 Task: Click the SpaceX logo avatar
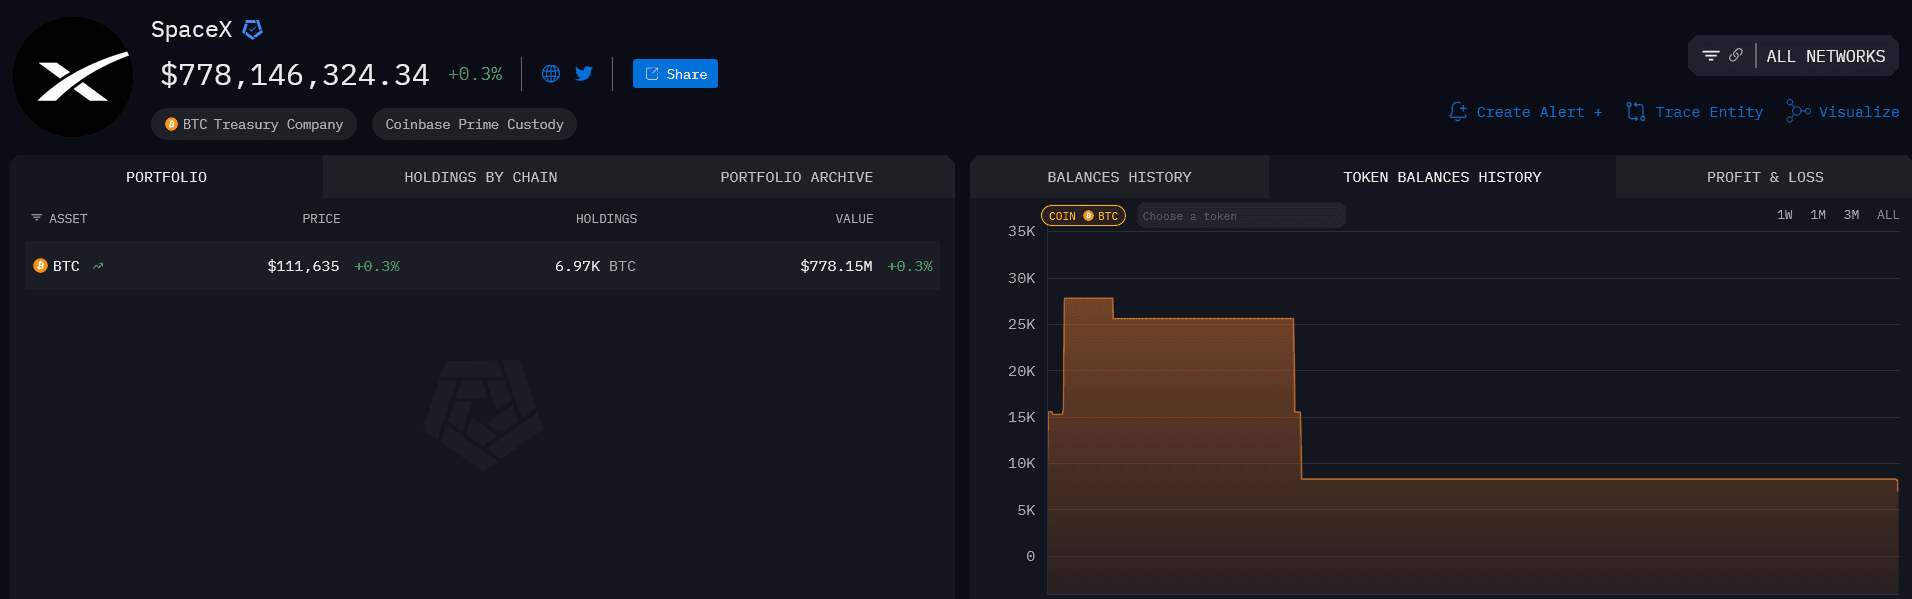point(73,77)
